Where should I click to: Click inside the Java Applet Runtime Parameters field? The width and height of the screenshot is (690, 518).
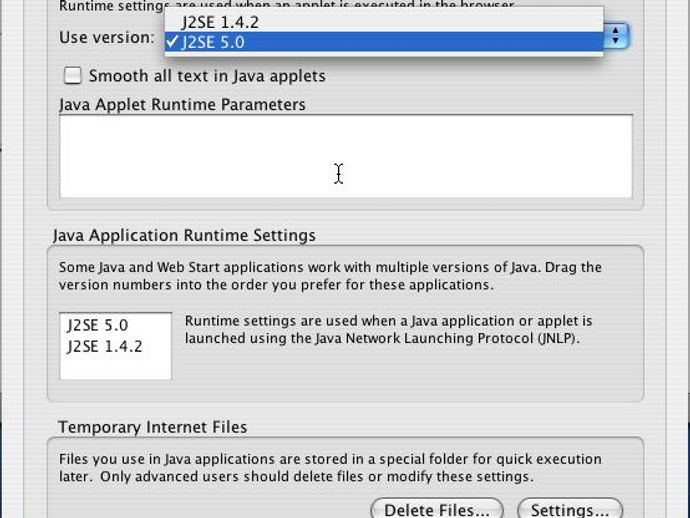[x=345, y=156]
